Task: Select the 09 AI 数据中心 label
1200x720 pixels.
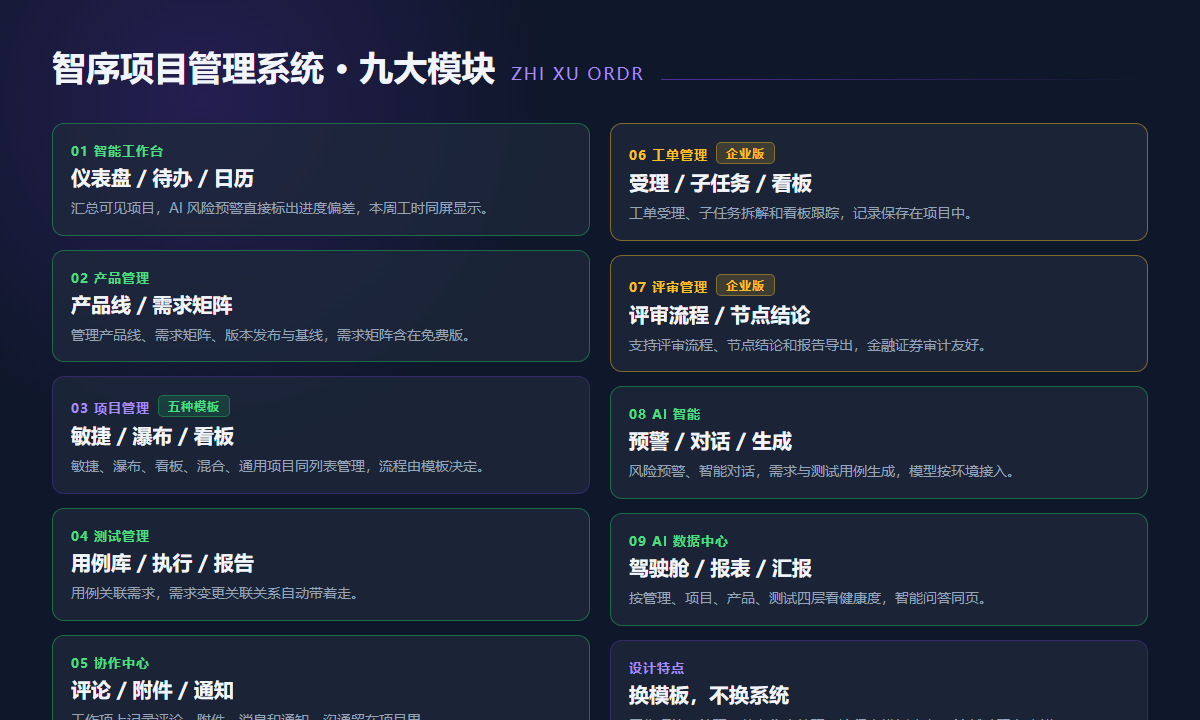Action: pos(679,541)
